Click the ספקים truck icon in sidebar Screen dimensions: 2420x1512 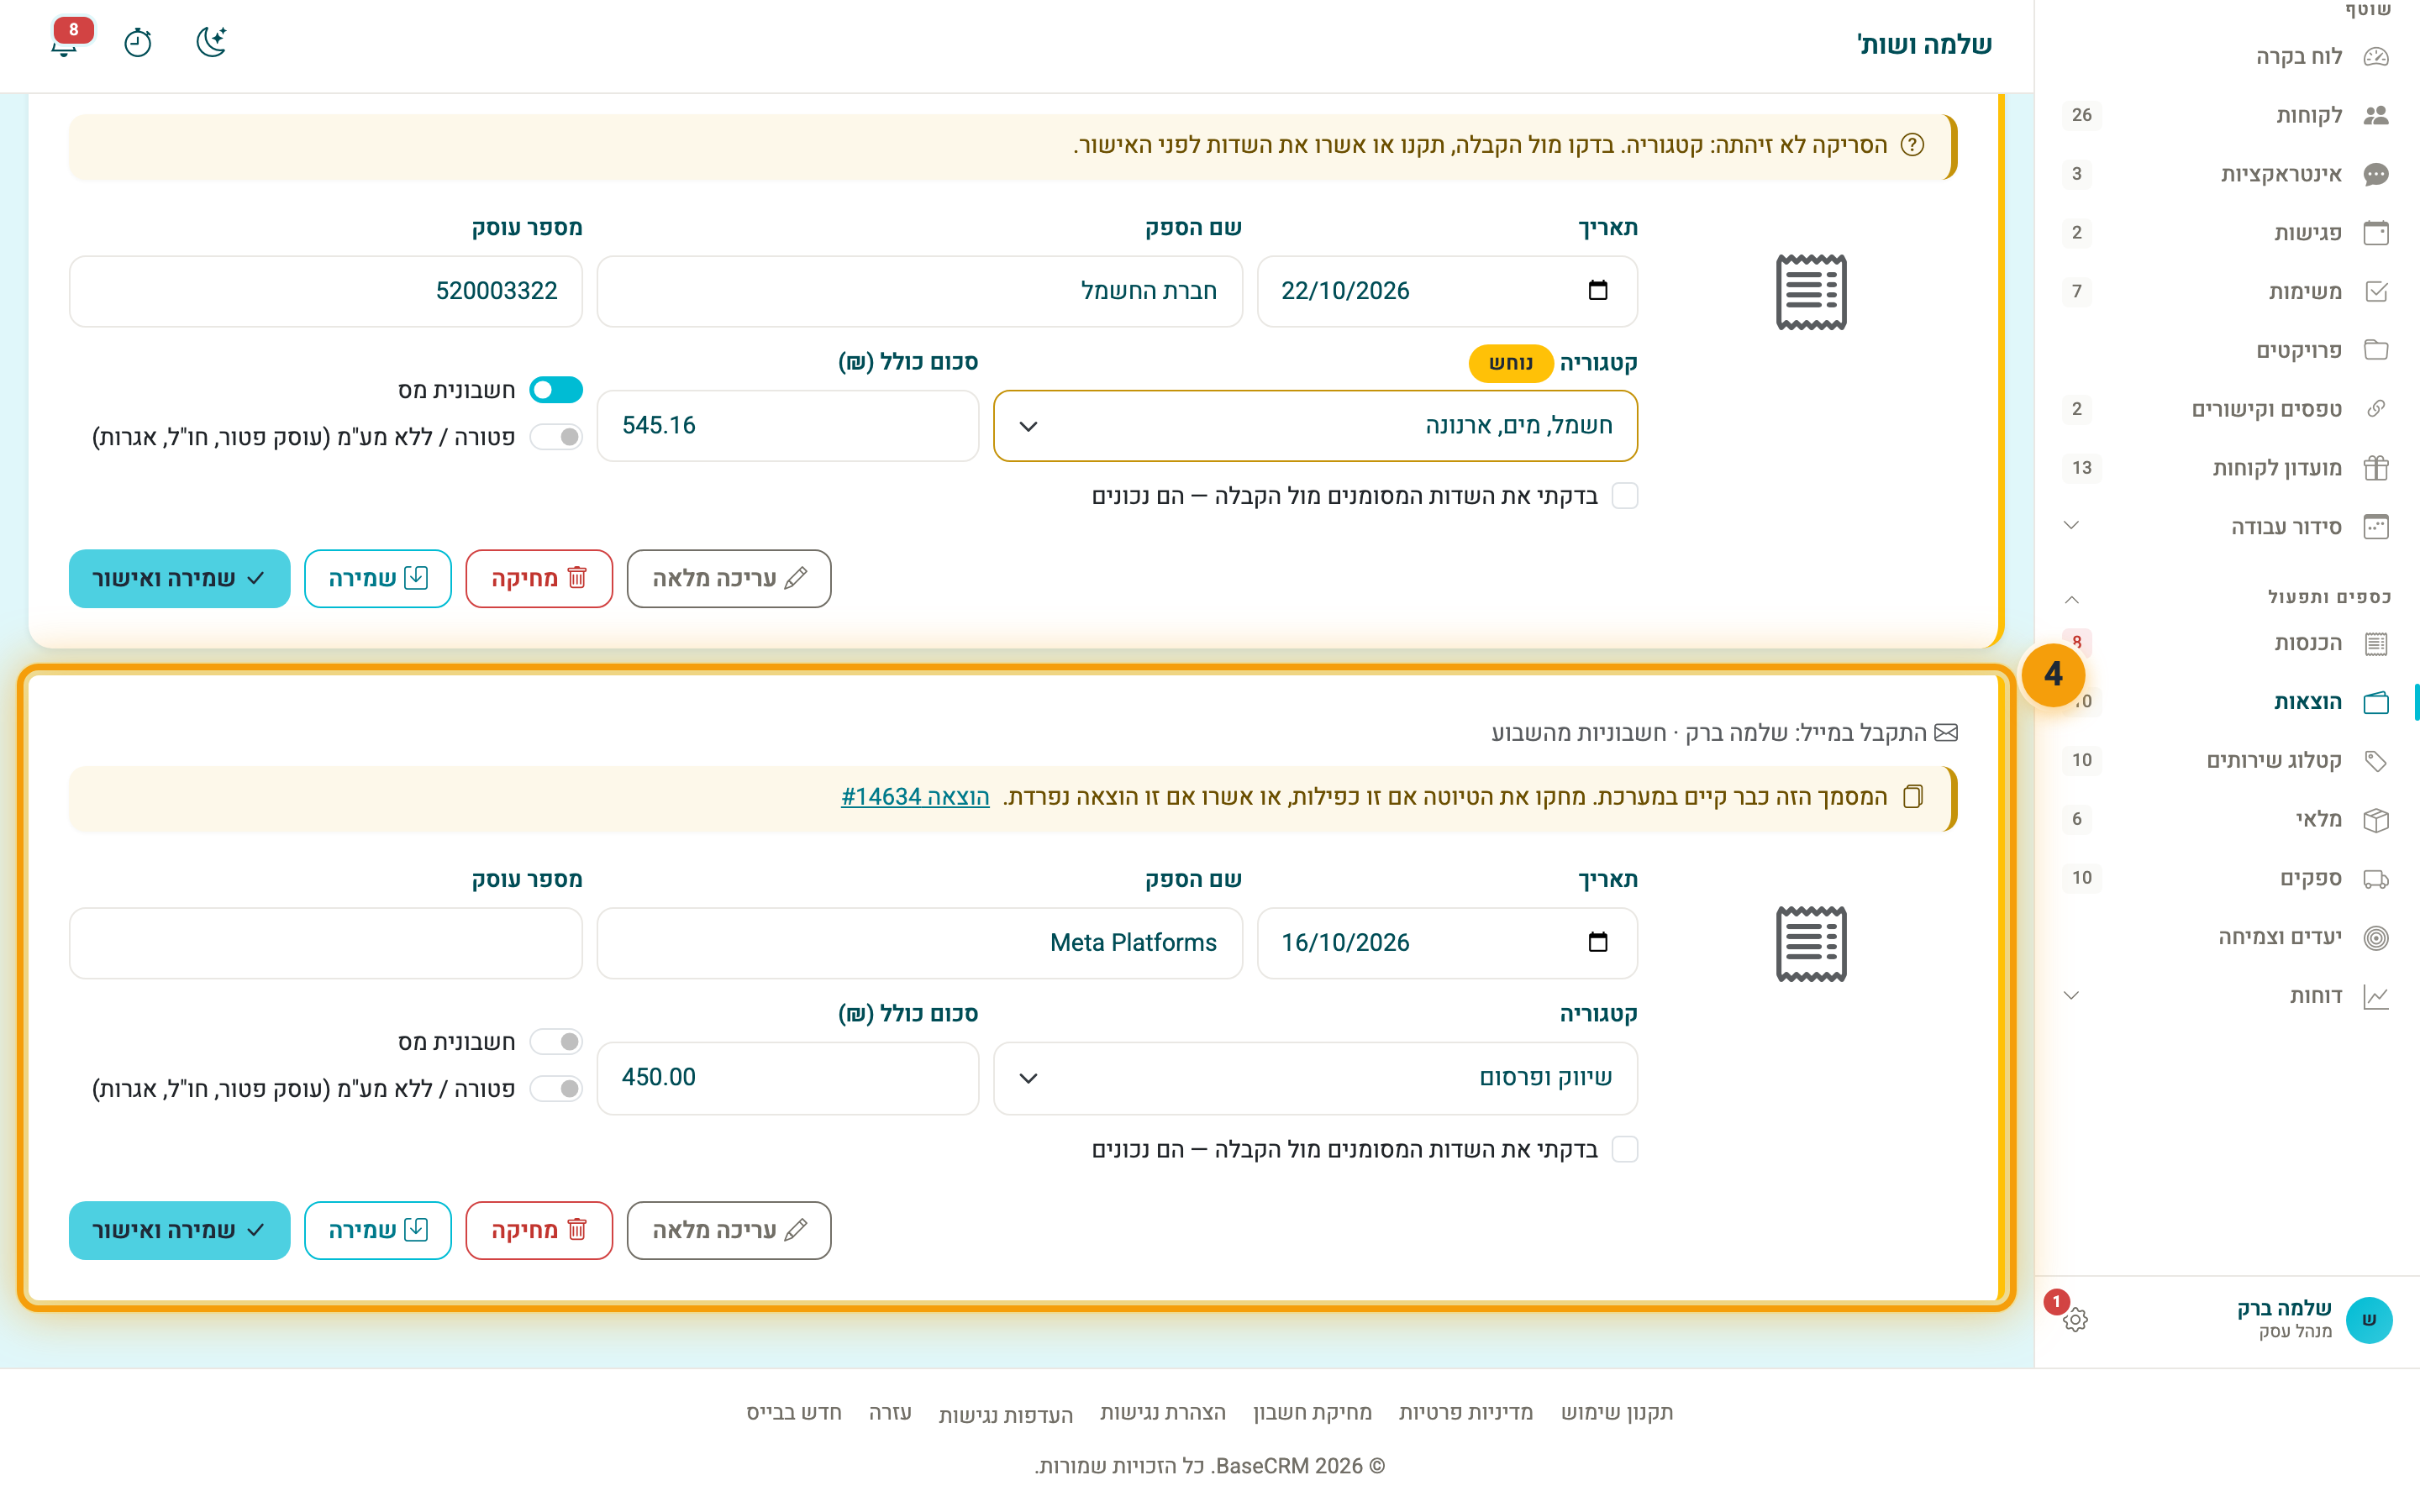click(2376, 879)
